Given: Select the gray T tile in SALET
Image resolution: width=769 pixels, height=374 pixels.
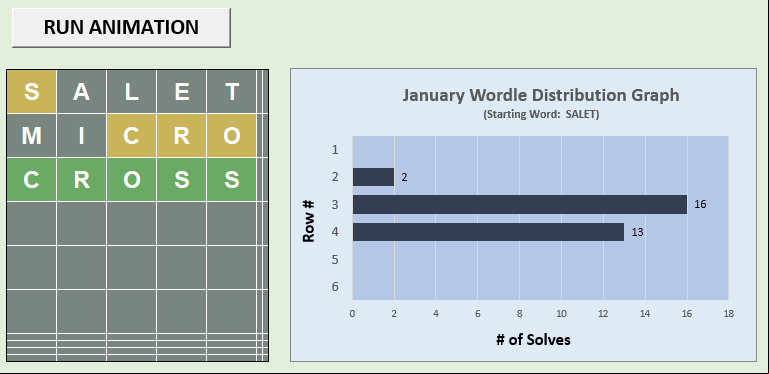Looking at the screenshot, I should click(231, 92).
